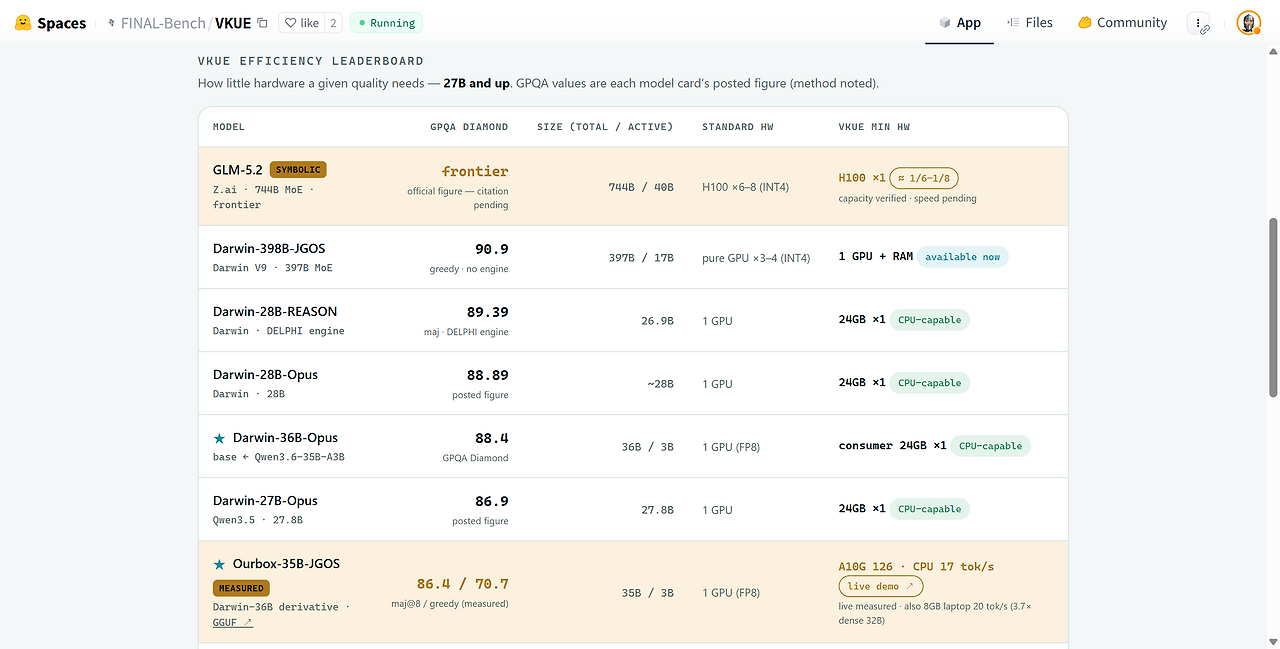Open the FINAL-Bench owner link
Viewport: 1280px width, 649px height.
pyautogui.click(x=163, y=23)
